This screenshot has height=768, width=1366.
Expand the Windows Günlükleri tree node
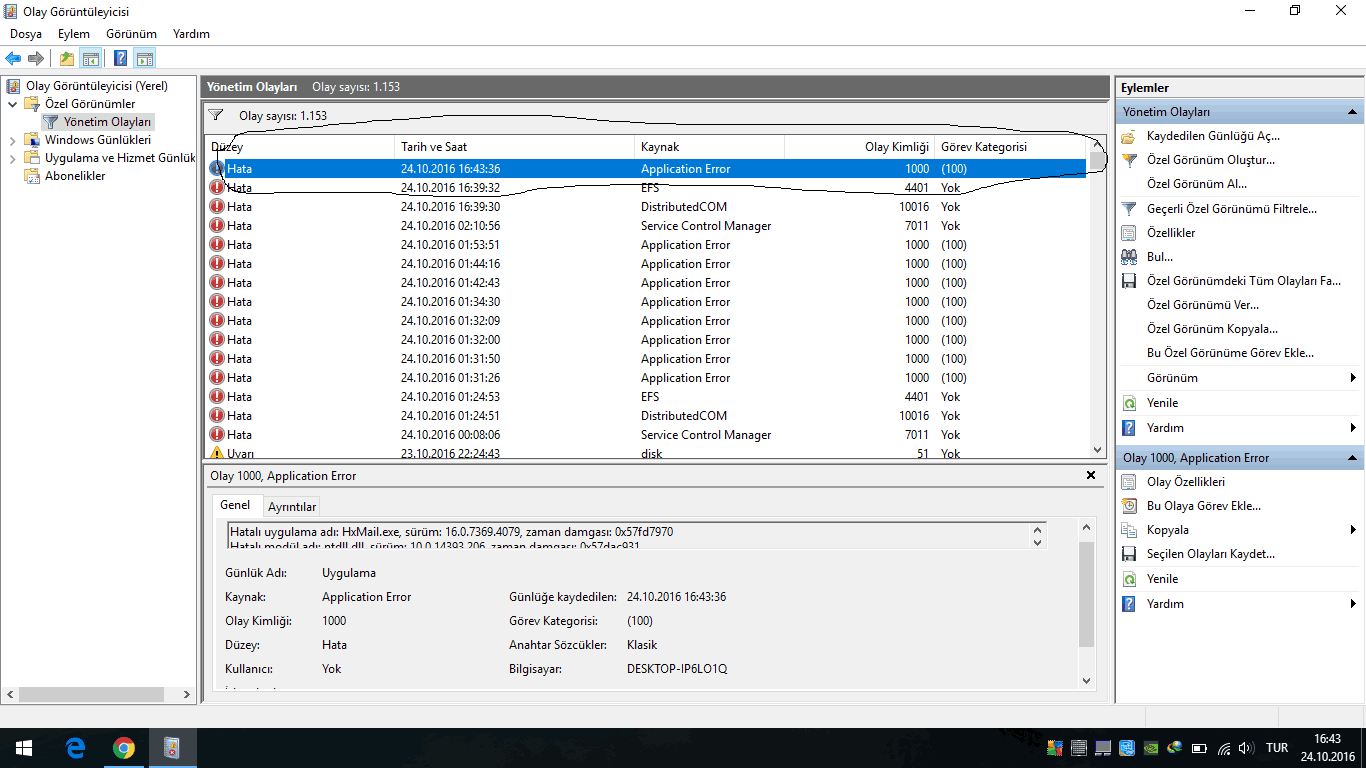pyautogui.click(x=12, y=140)
